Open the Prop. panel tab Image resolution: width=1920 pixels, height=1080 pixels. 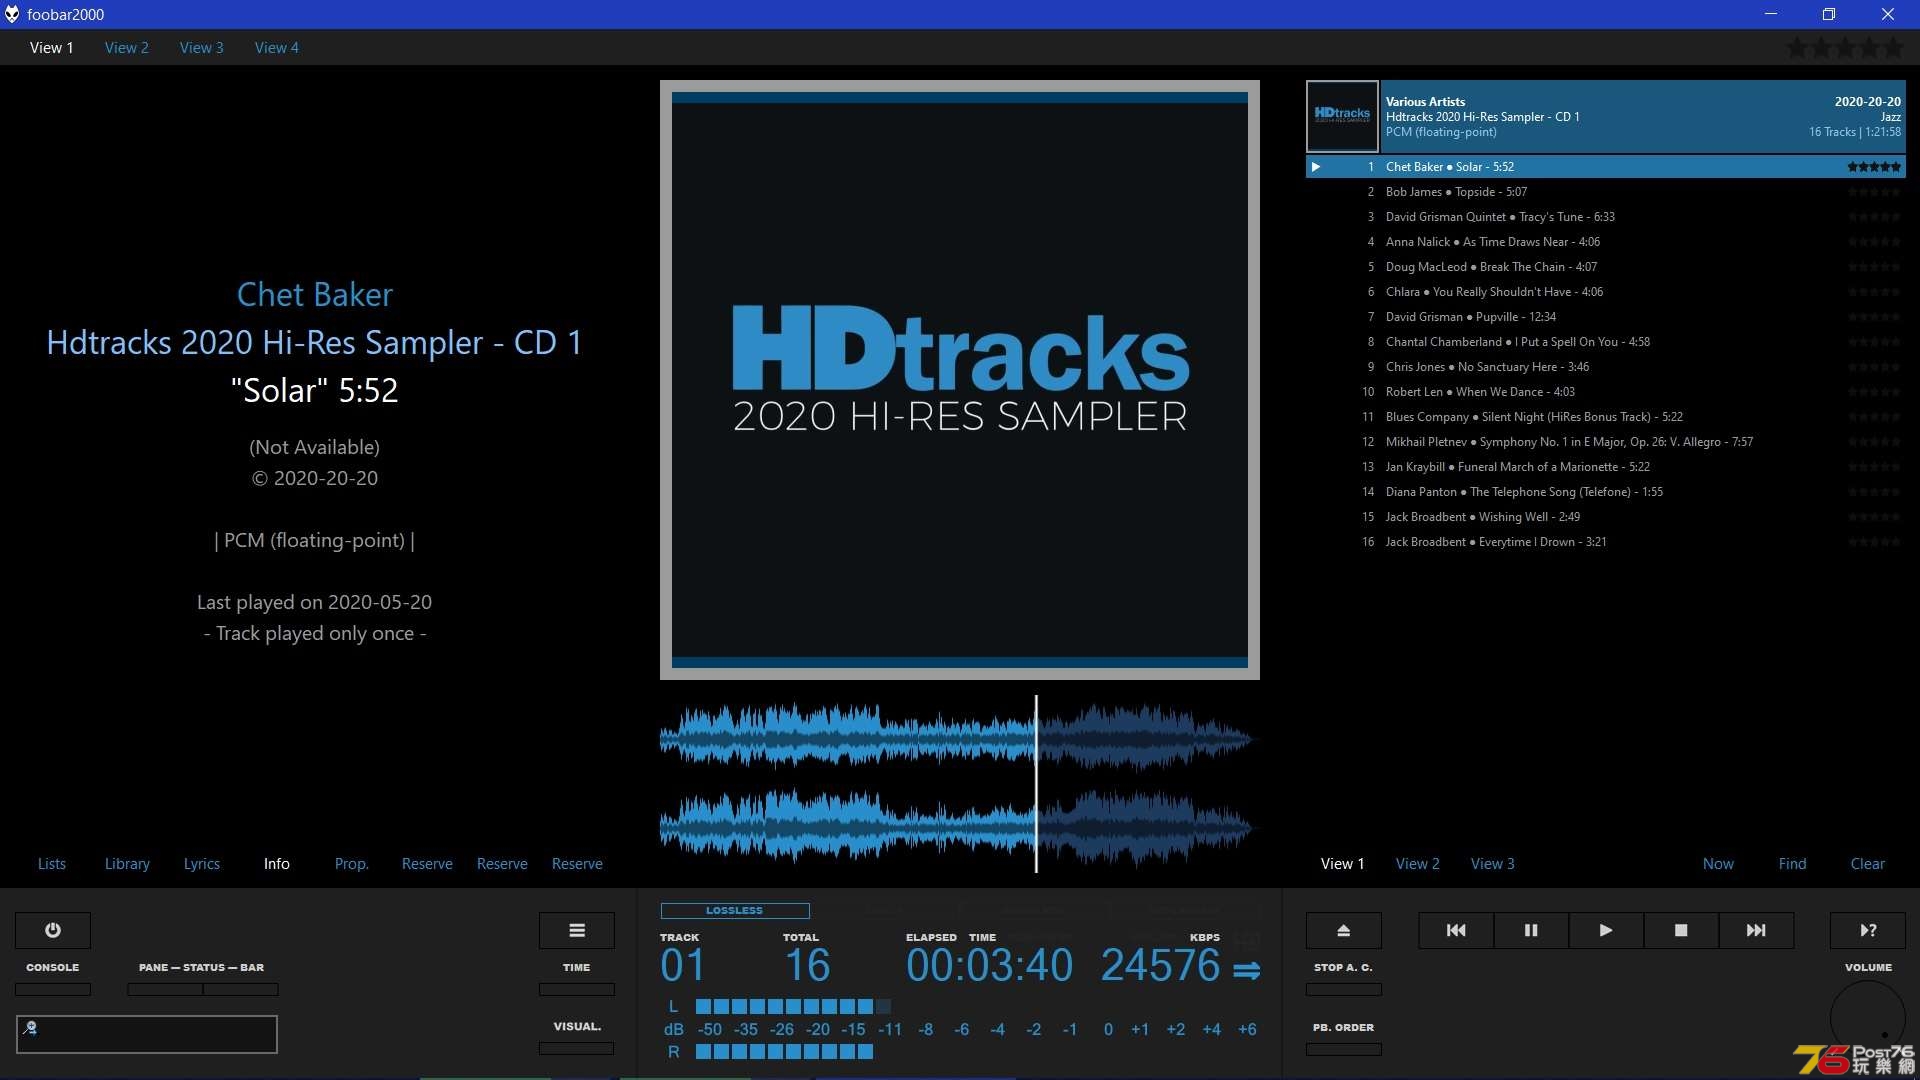tap(352, 864)
